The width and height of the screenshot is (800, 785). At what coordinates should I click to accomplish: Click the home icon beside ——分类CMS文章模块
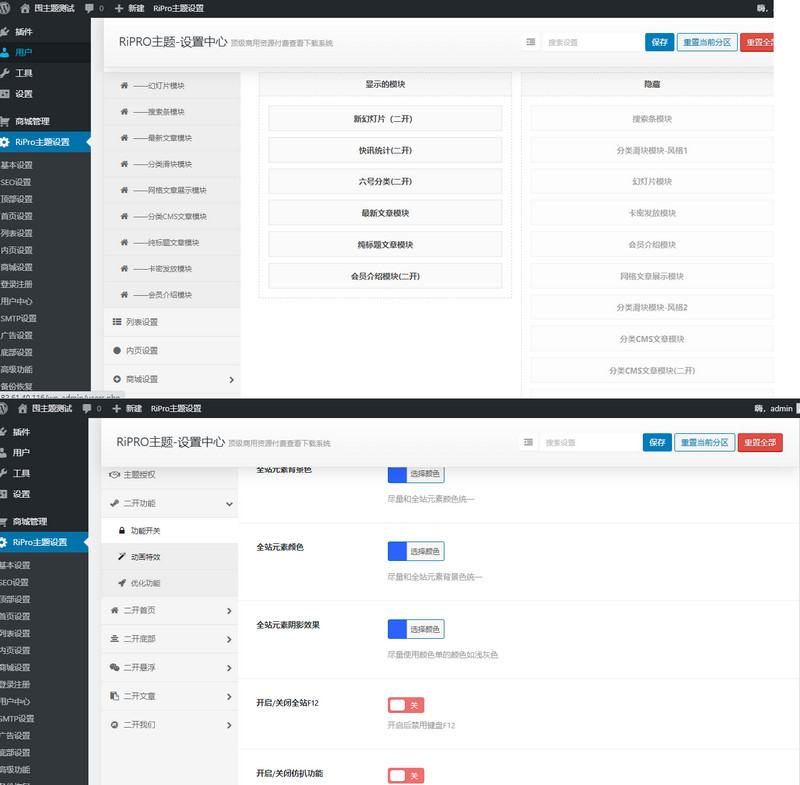point(124,216)
